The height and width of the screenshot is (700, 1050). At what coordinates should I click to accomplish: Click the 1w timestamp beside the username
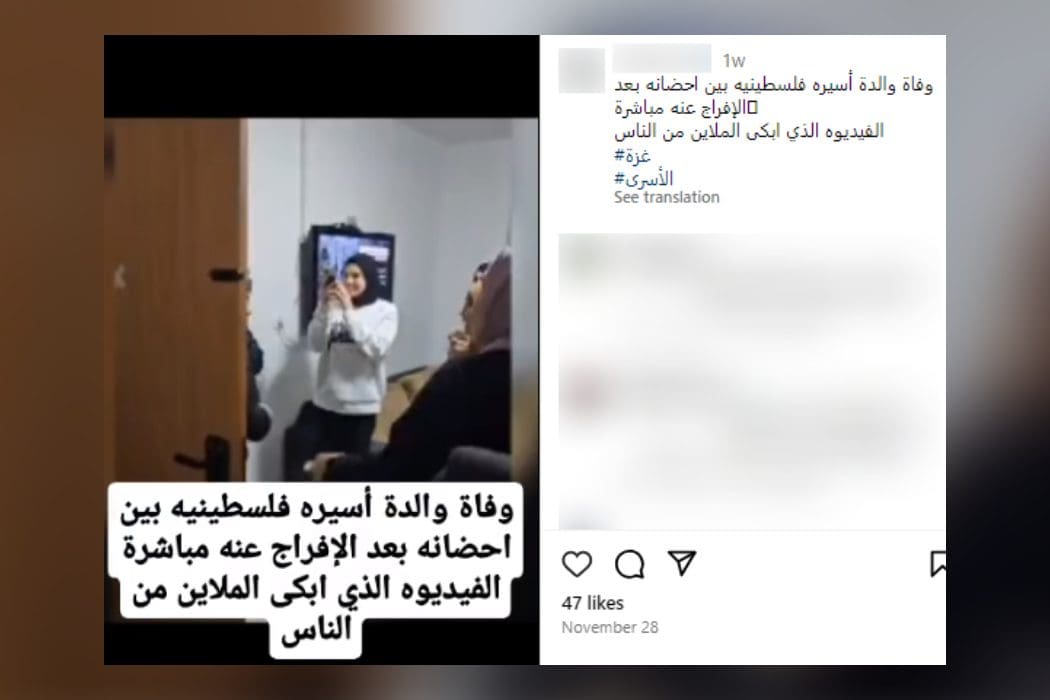pos(734,61)
